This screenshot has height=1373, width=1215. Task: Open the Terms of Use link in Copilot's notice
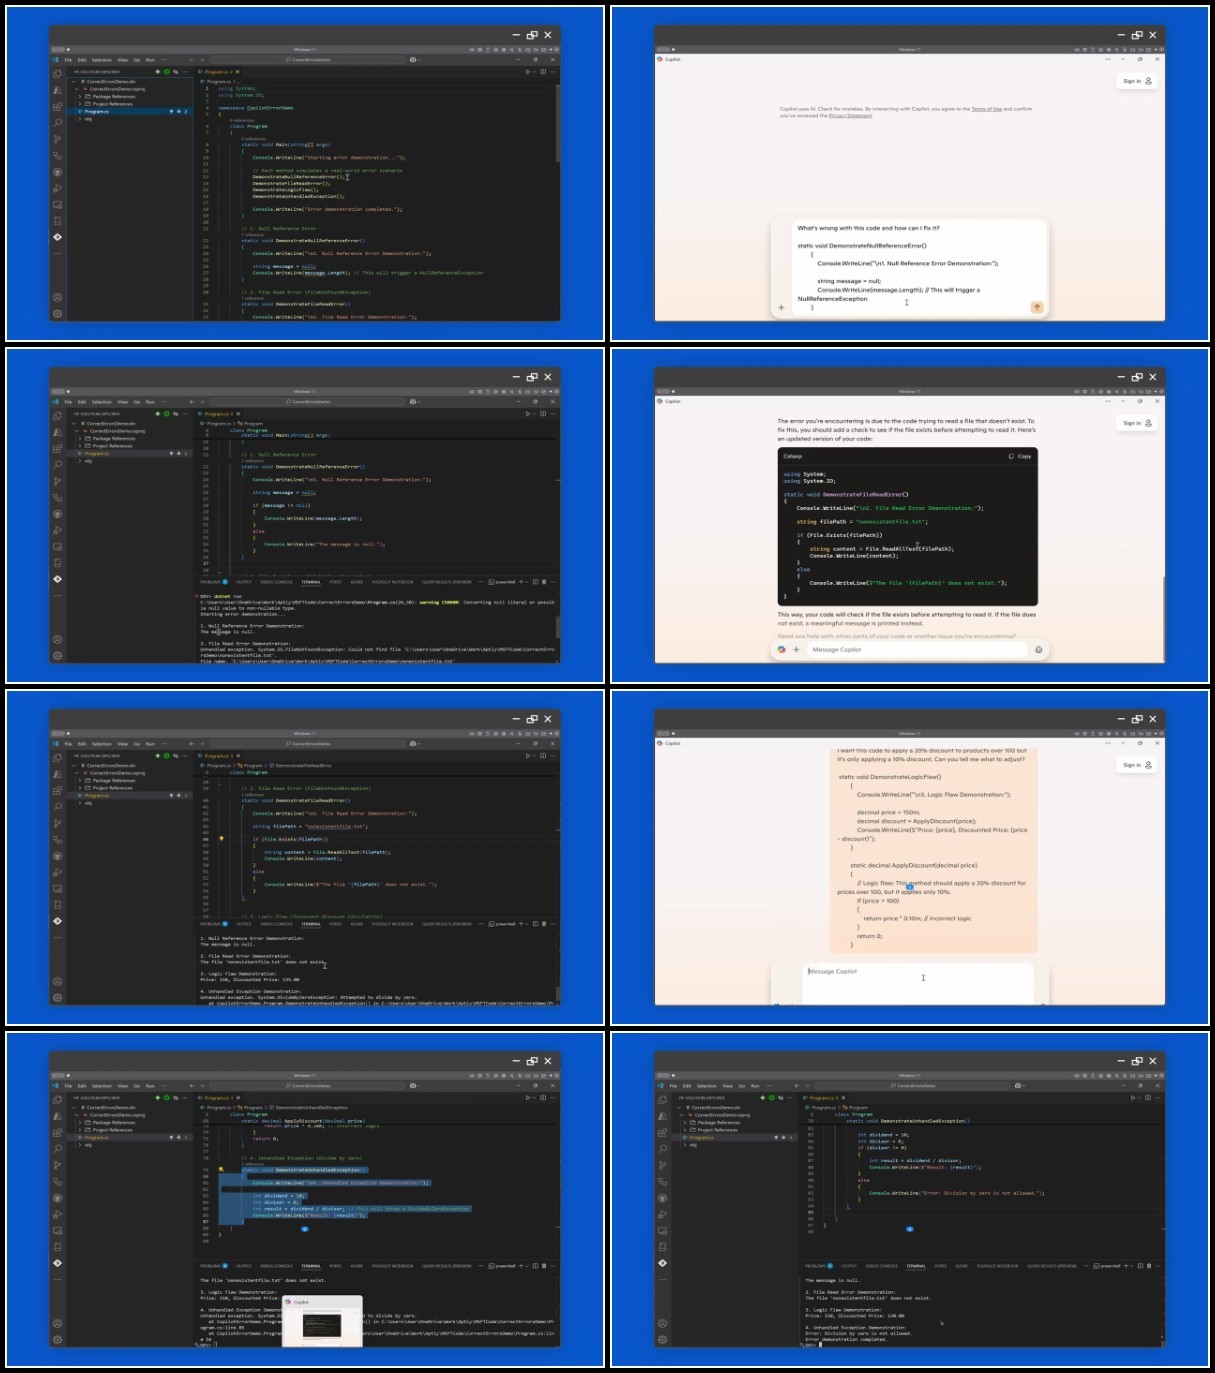point(986,109)
